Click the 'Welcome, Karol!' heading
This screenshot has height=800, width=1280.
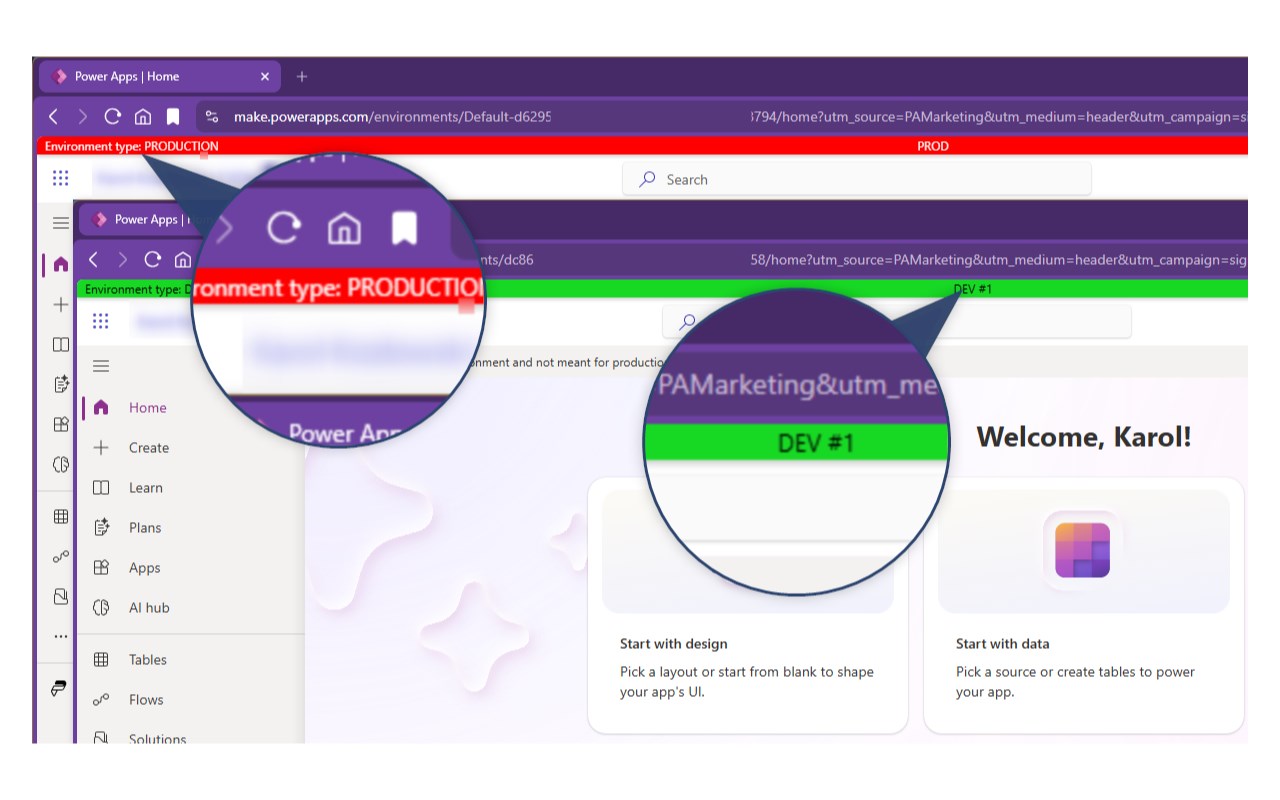click(x=1084, y=437)
